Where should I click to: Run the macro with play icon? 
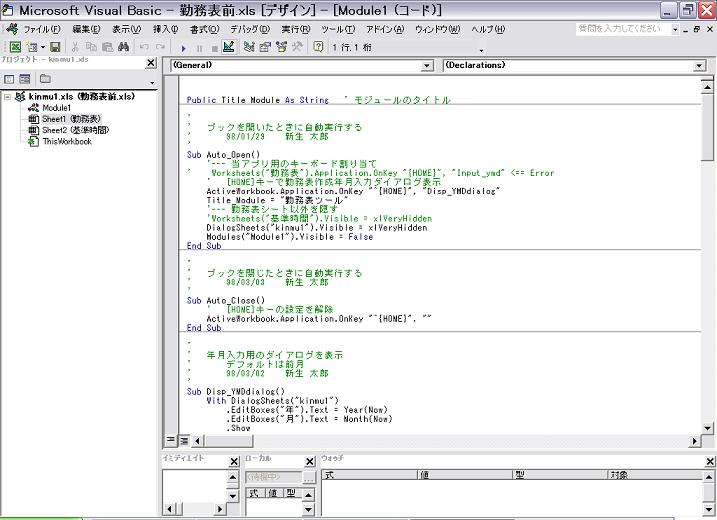pyautogui.click(x=183, y=48)
